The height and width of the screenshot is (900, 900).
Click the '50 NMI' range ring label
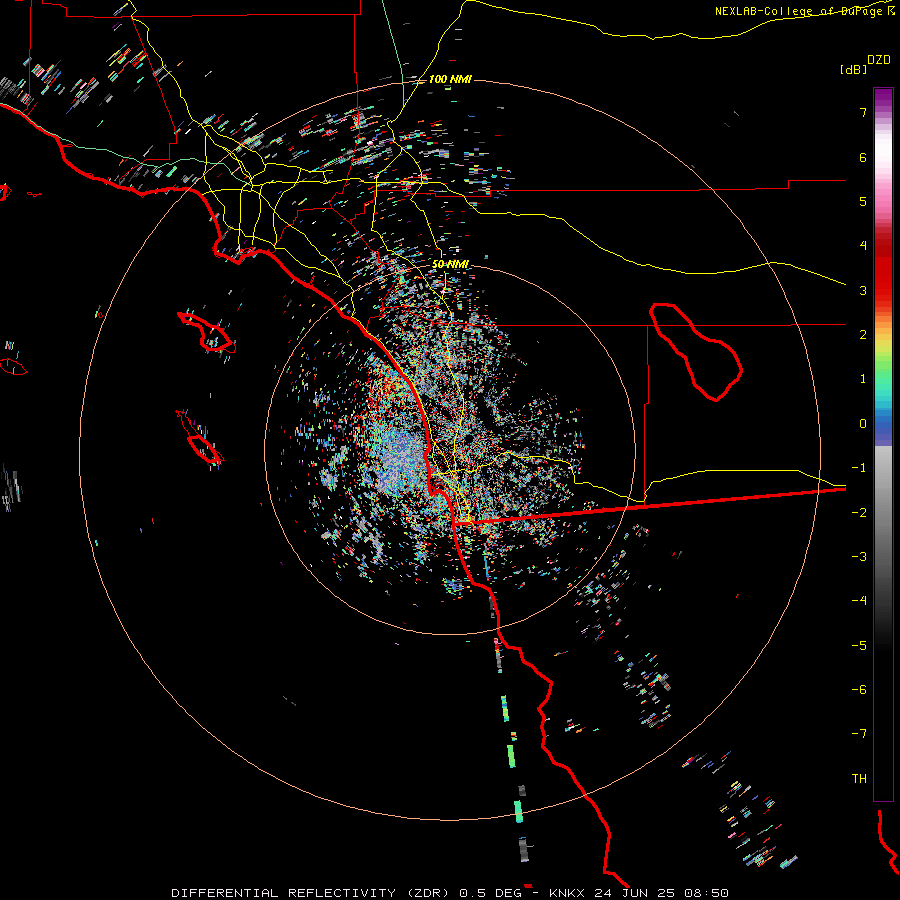tap(450, 264)
